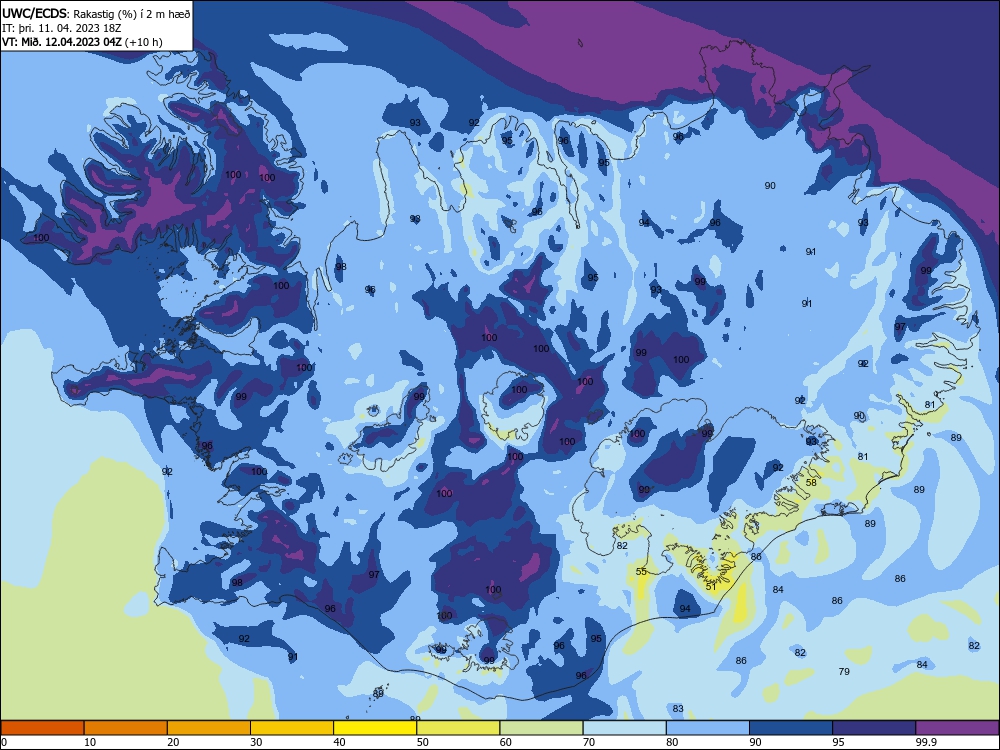The image size is (1000, 750).
Task: Click the humidity value '79' on the map
Action: click(x=844, y=671)
